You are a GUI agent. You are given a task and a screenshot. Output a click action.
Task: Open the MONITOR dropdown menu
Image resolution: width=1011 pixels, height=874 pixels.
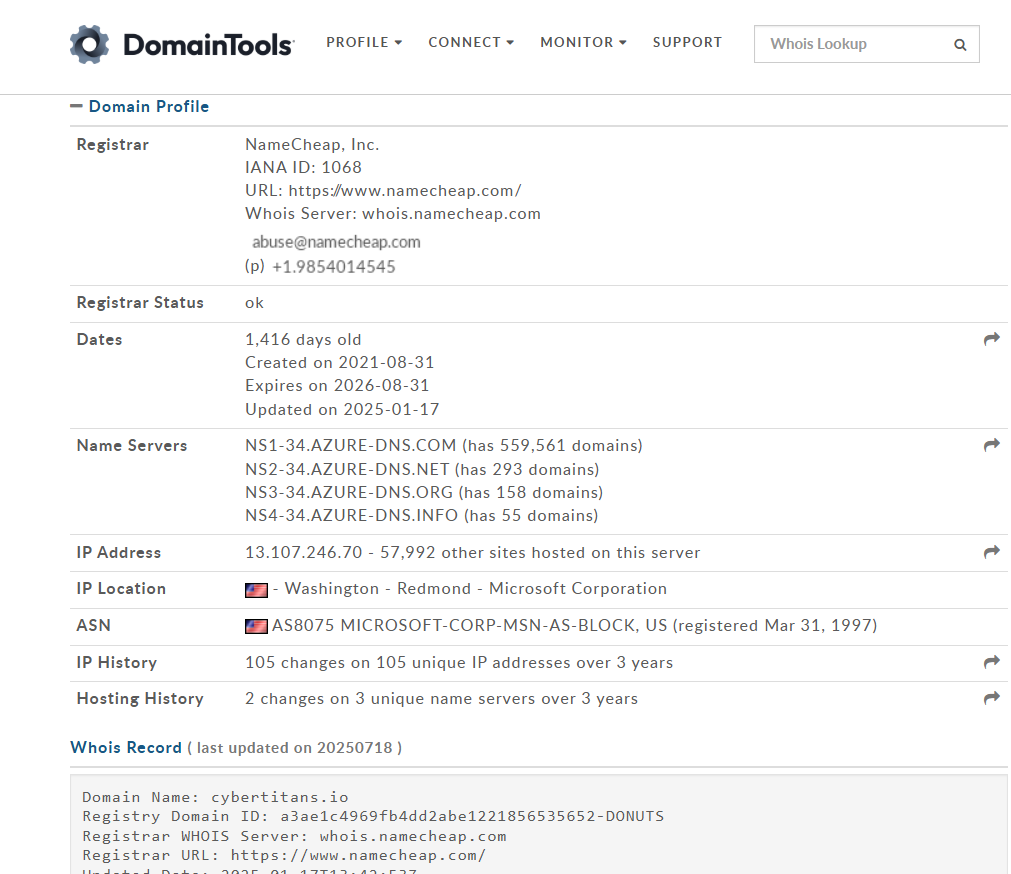tap(583, 43)
